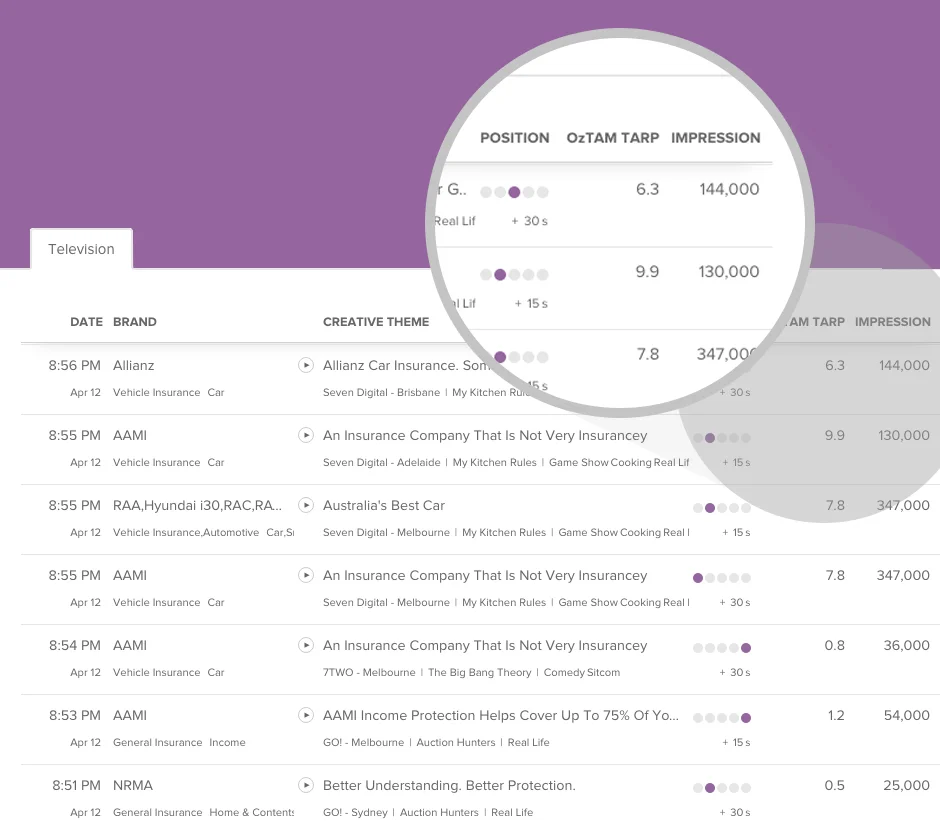Click the Home & Contents product label
The height and width of the screenshot is (827, 940).
click(251, 813)
